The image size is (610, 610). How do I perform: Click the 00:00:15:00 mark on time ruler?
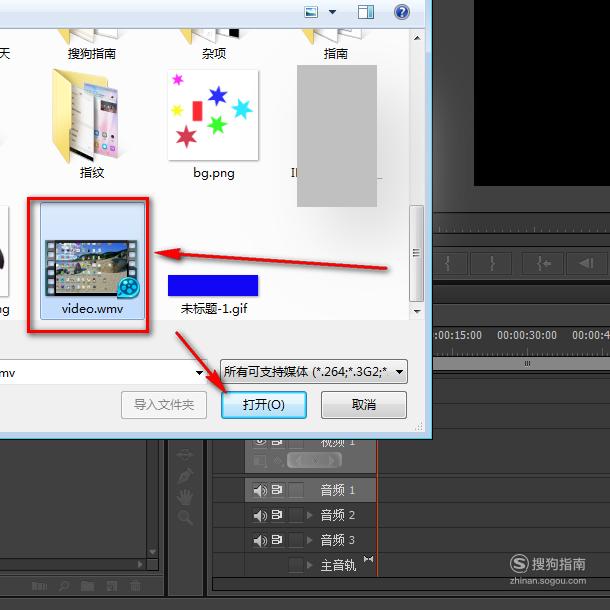[x=458, y=335]
